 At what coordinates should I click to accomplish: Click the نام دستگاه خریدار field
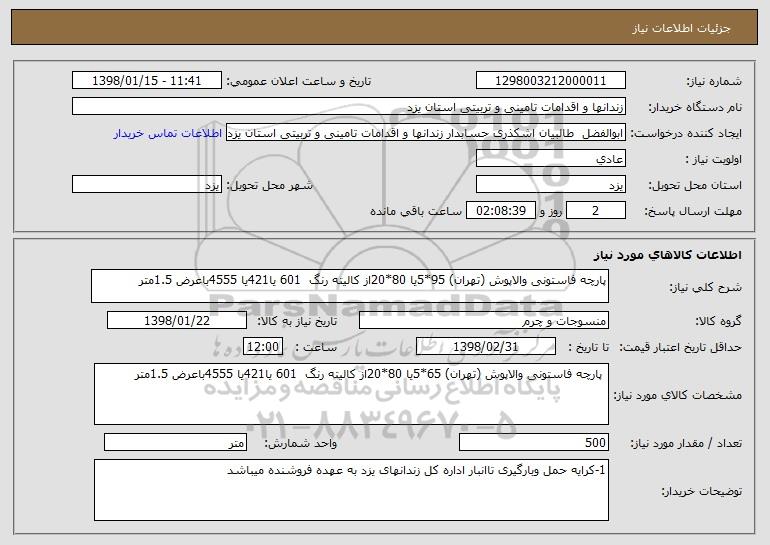pyautogui.click(x=349, y=107)
